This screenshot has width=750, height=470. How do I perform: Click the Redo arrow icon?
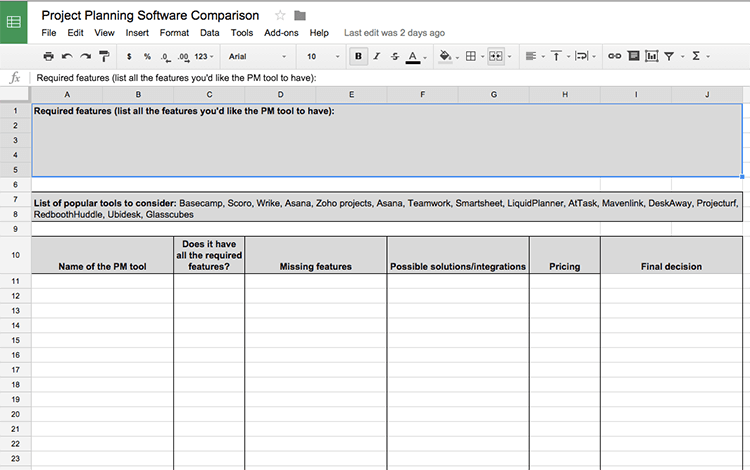pyautogui.click(x=86, y=56)
